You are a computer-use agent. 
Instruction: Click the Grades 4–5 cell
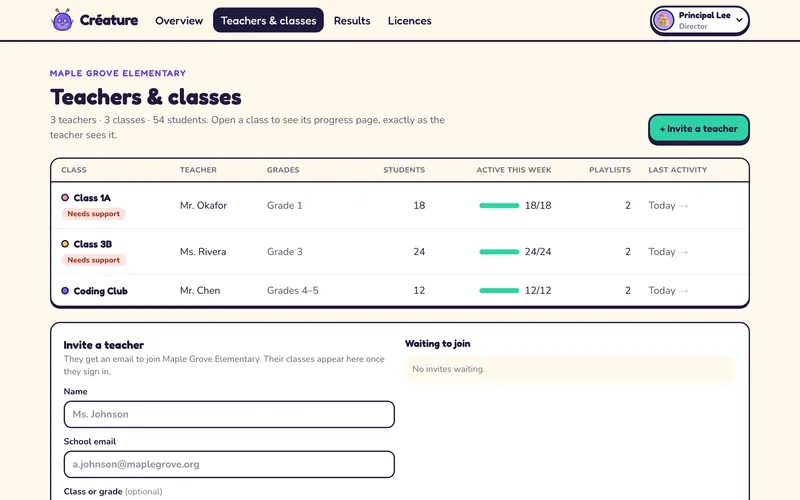click(293, 290)
